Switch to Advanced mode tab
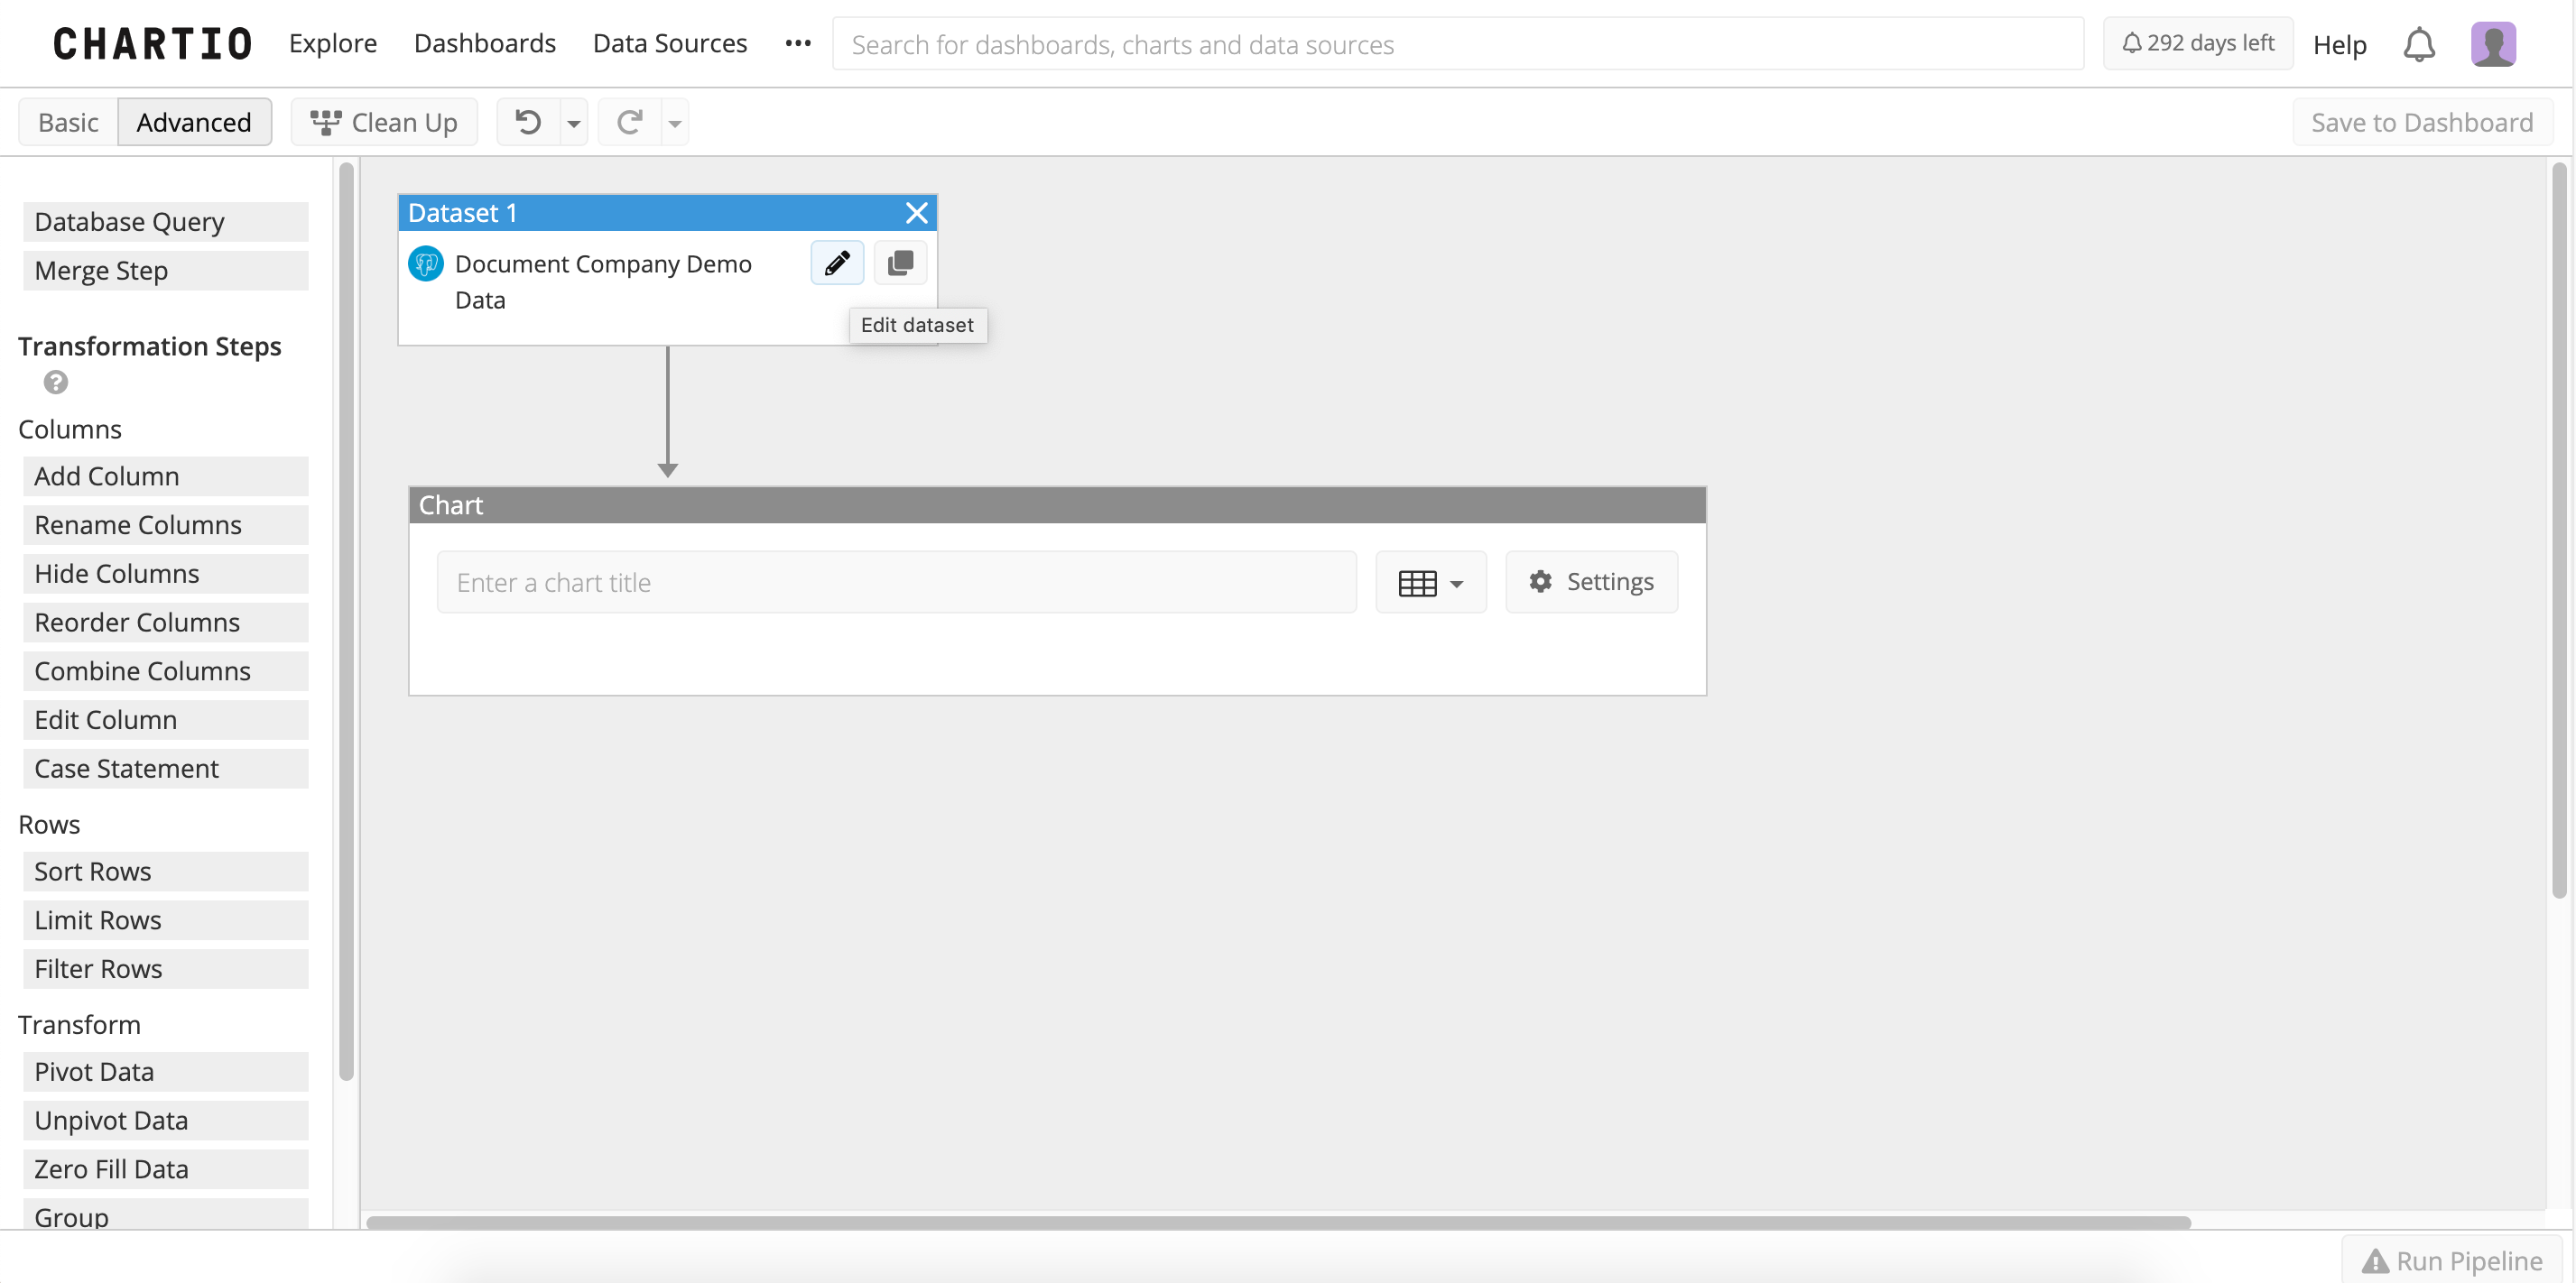 [194, 122]
